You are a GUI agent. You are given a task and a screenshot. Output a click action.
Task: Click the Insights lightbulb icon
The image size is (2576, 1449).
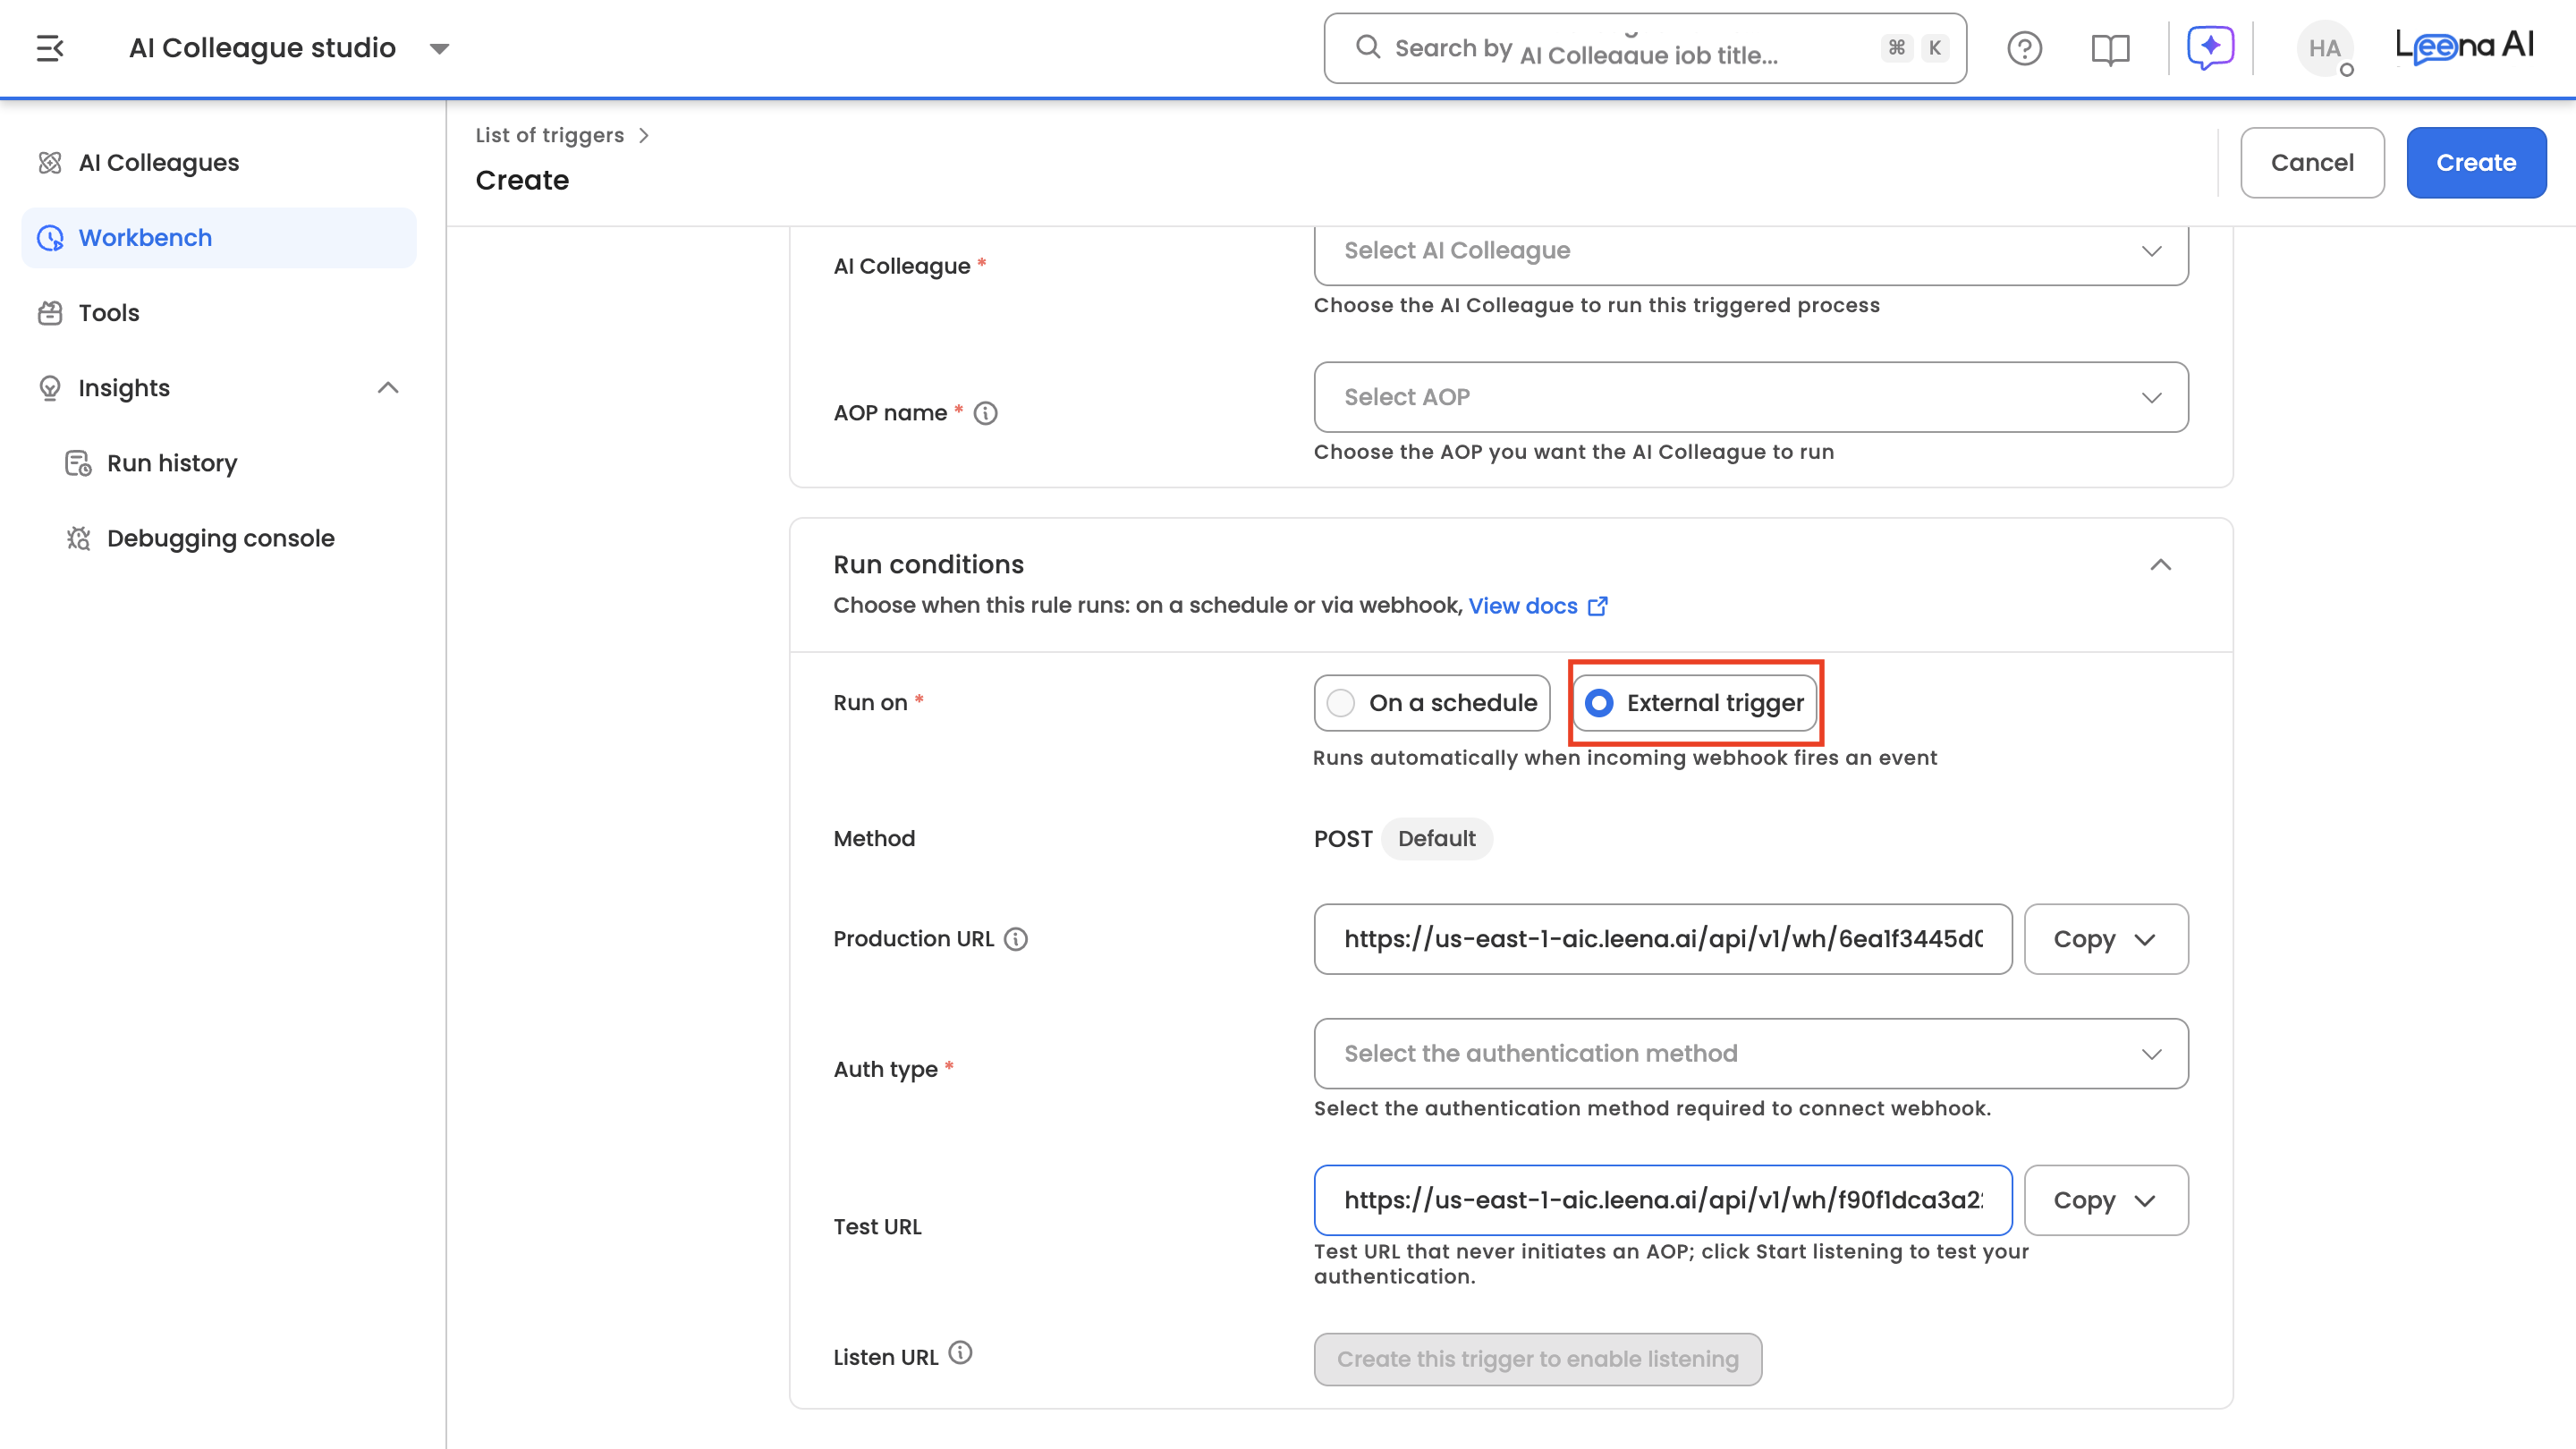point(50,388)
